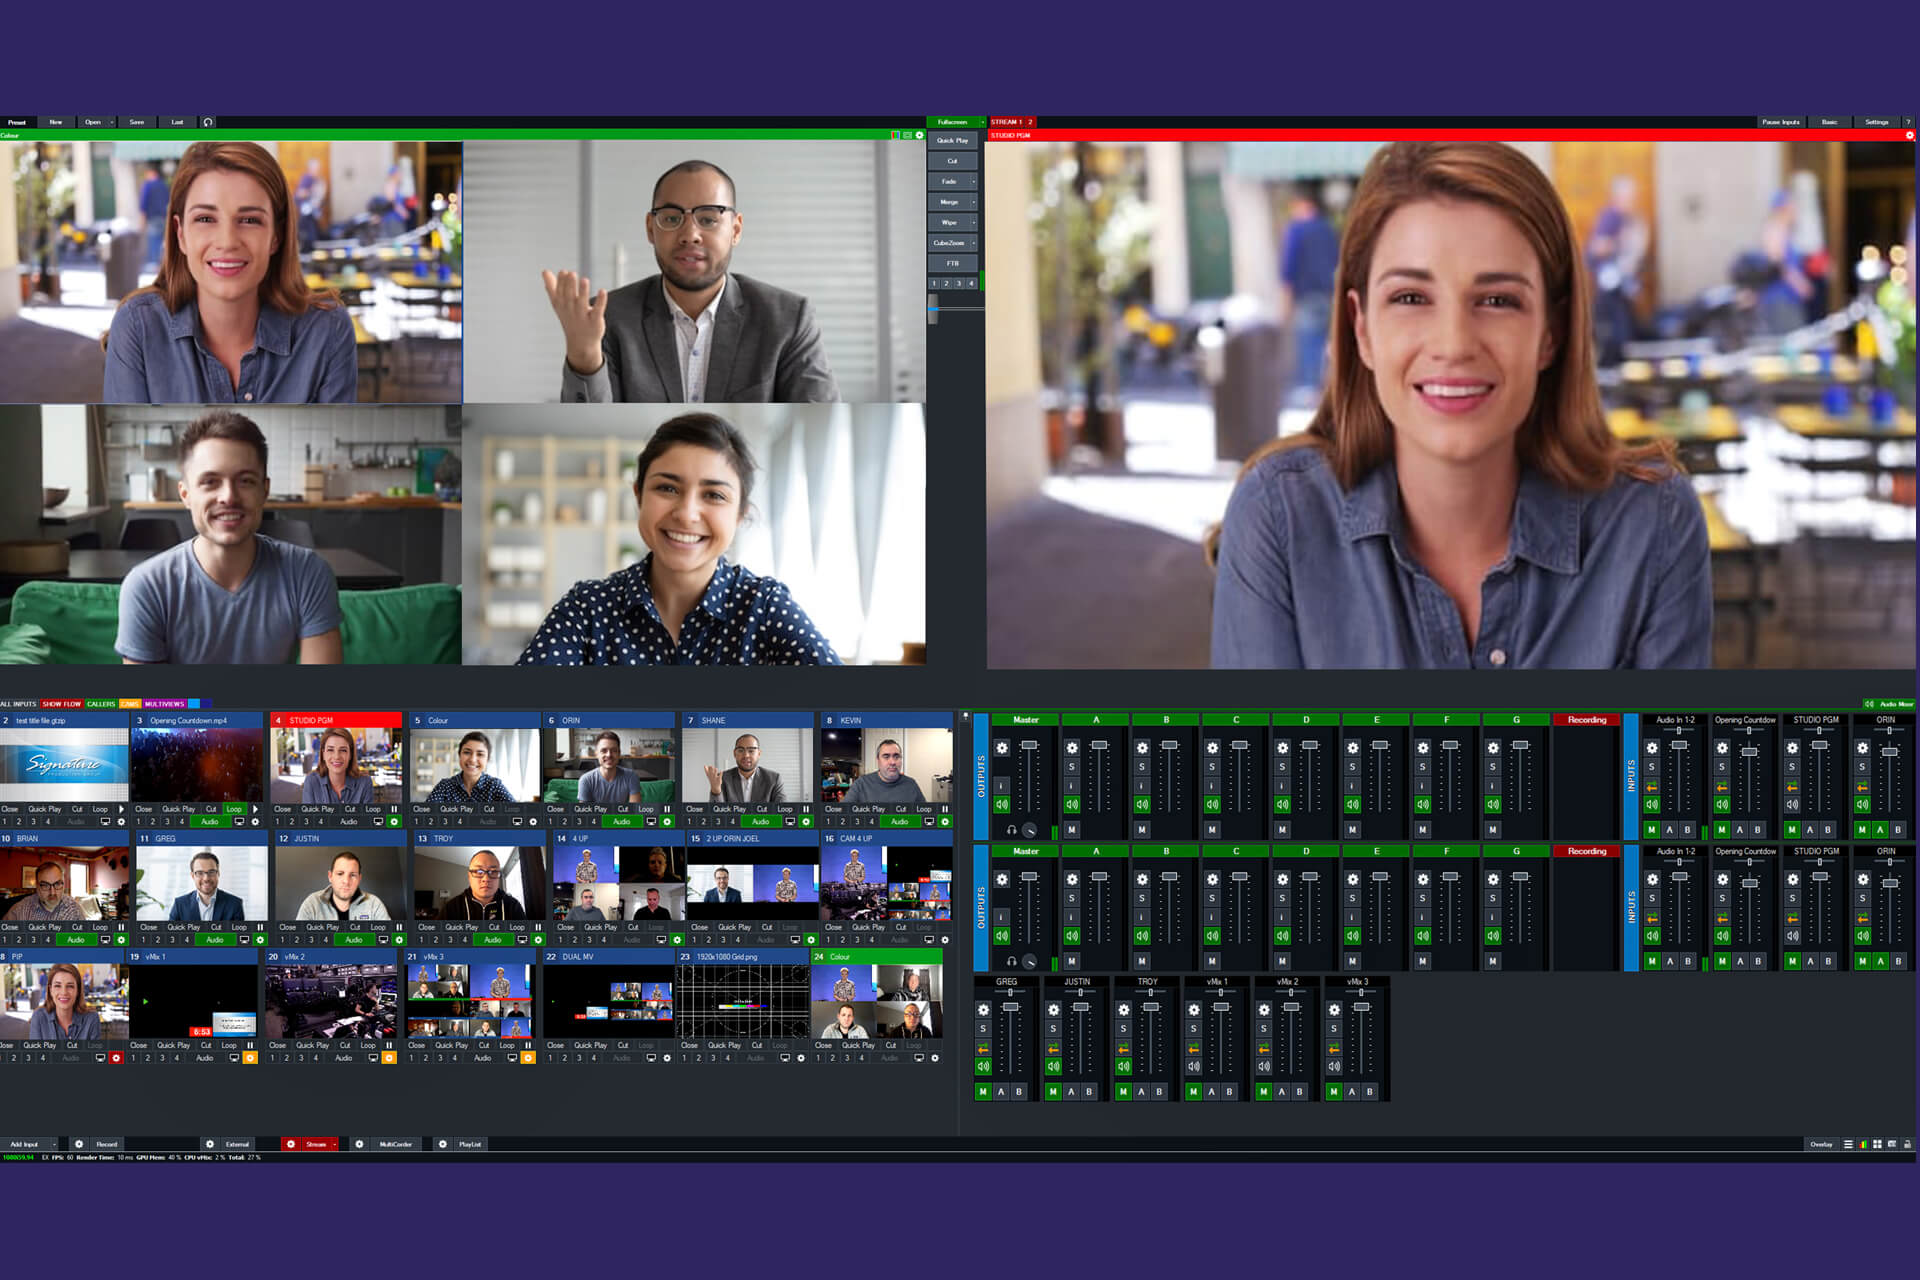
Task: Expand the dropdown arrow beside the Open button
Action: 112,122
